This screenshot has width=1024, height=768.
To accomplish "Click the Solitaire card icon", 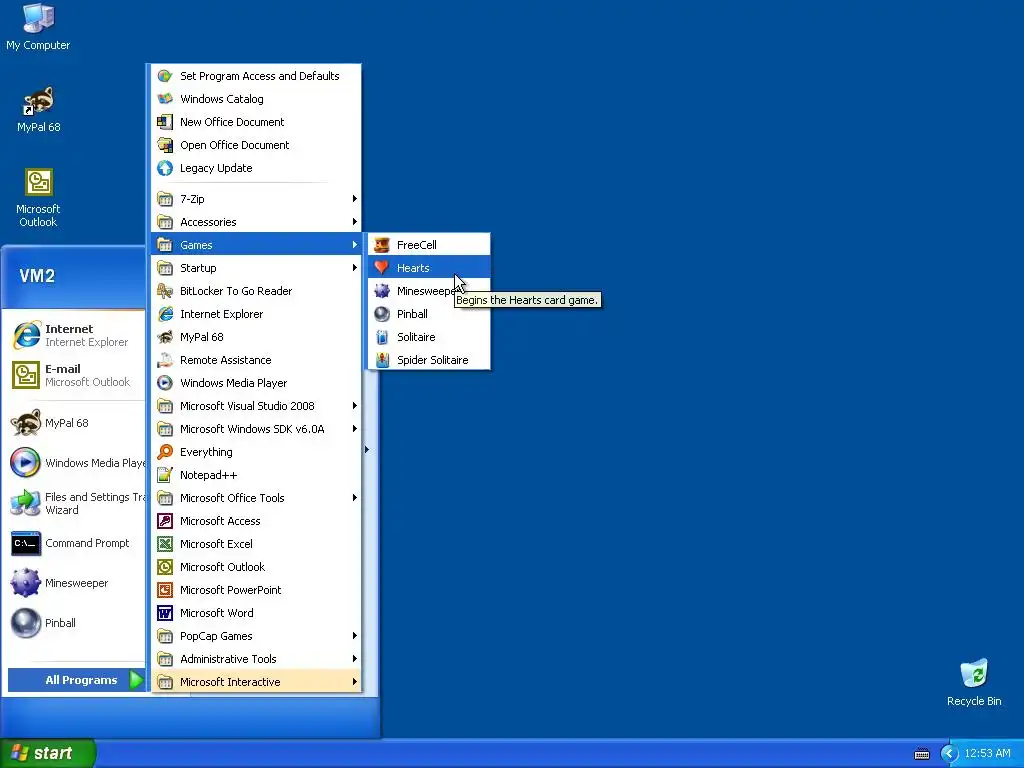I will [x=382, y=337].
